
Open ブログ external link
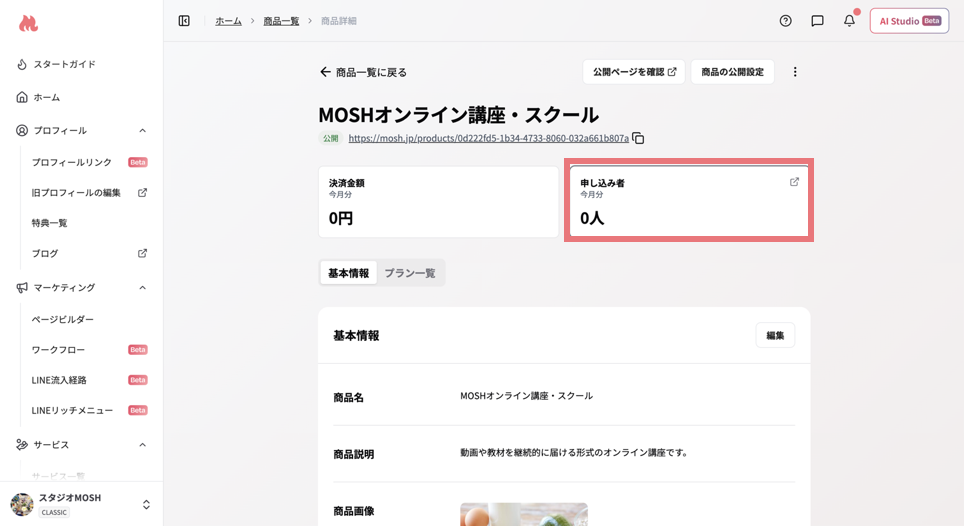point(89,253)
